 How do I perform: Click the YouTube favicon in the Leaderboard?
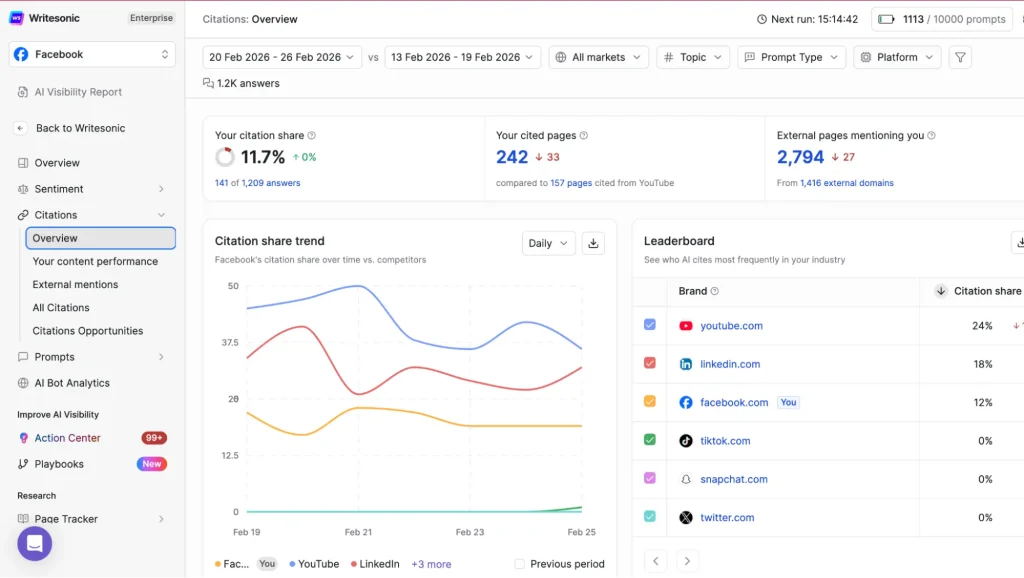(x=687, y=325)
